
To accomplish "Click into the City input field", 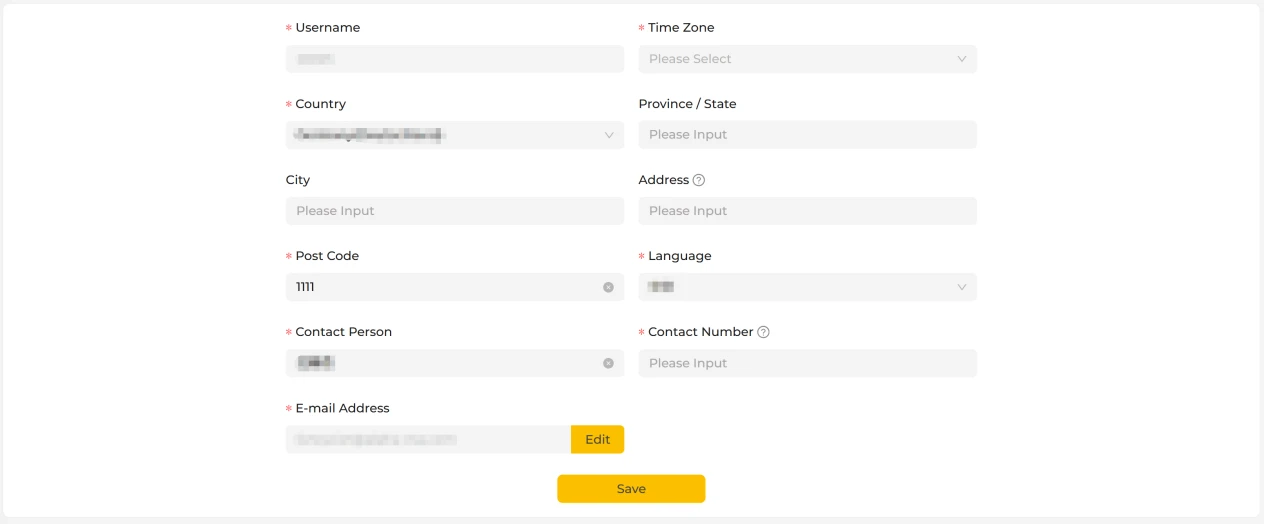I will (x=455, y=211).
